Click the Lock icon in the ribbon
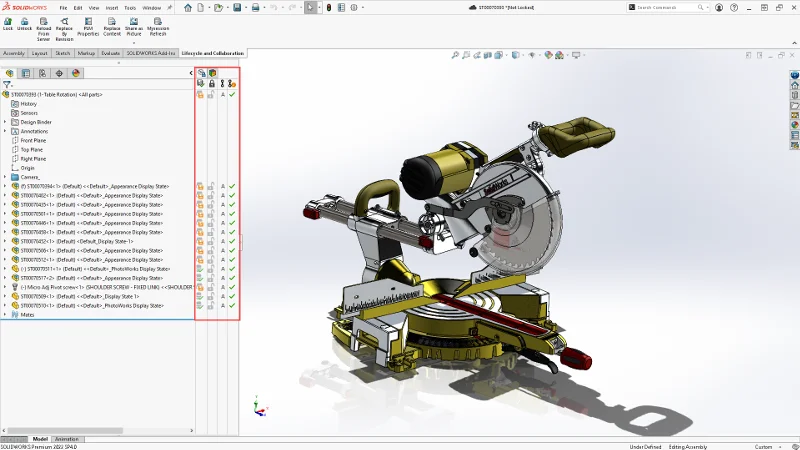Screen dimensions: 800x450 click(x=8, y=22)
